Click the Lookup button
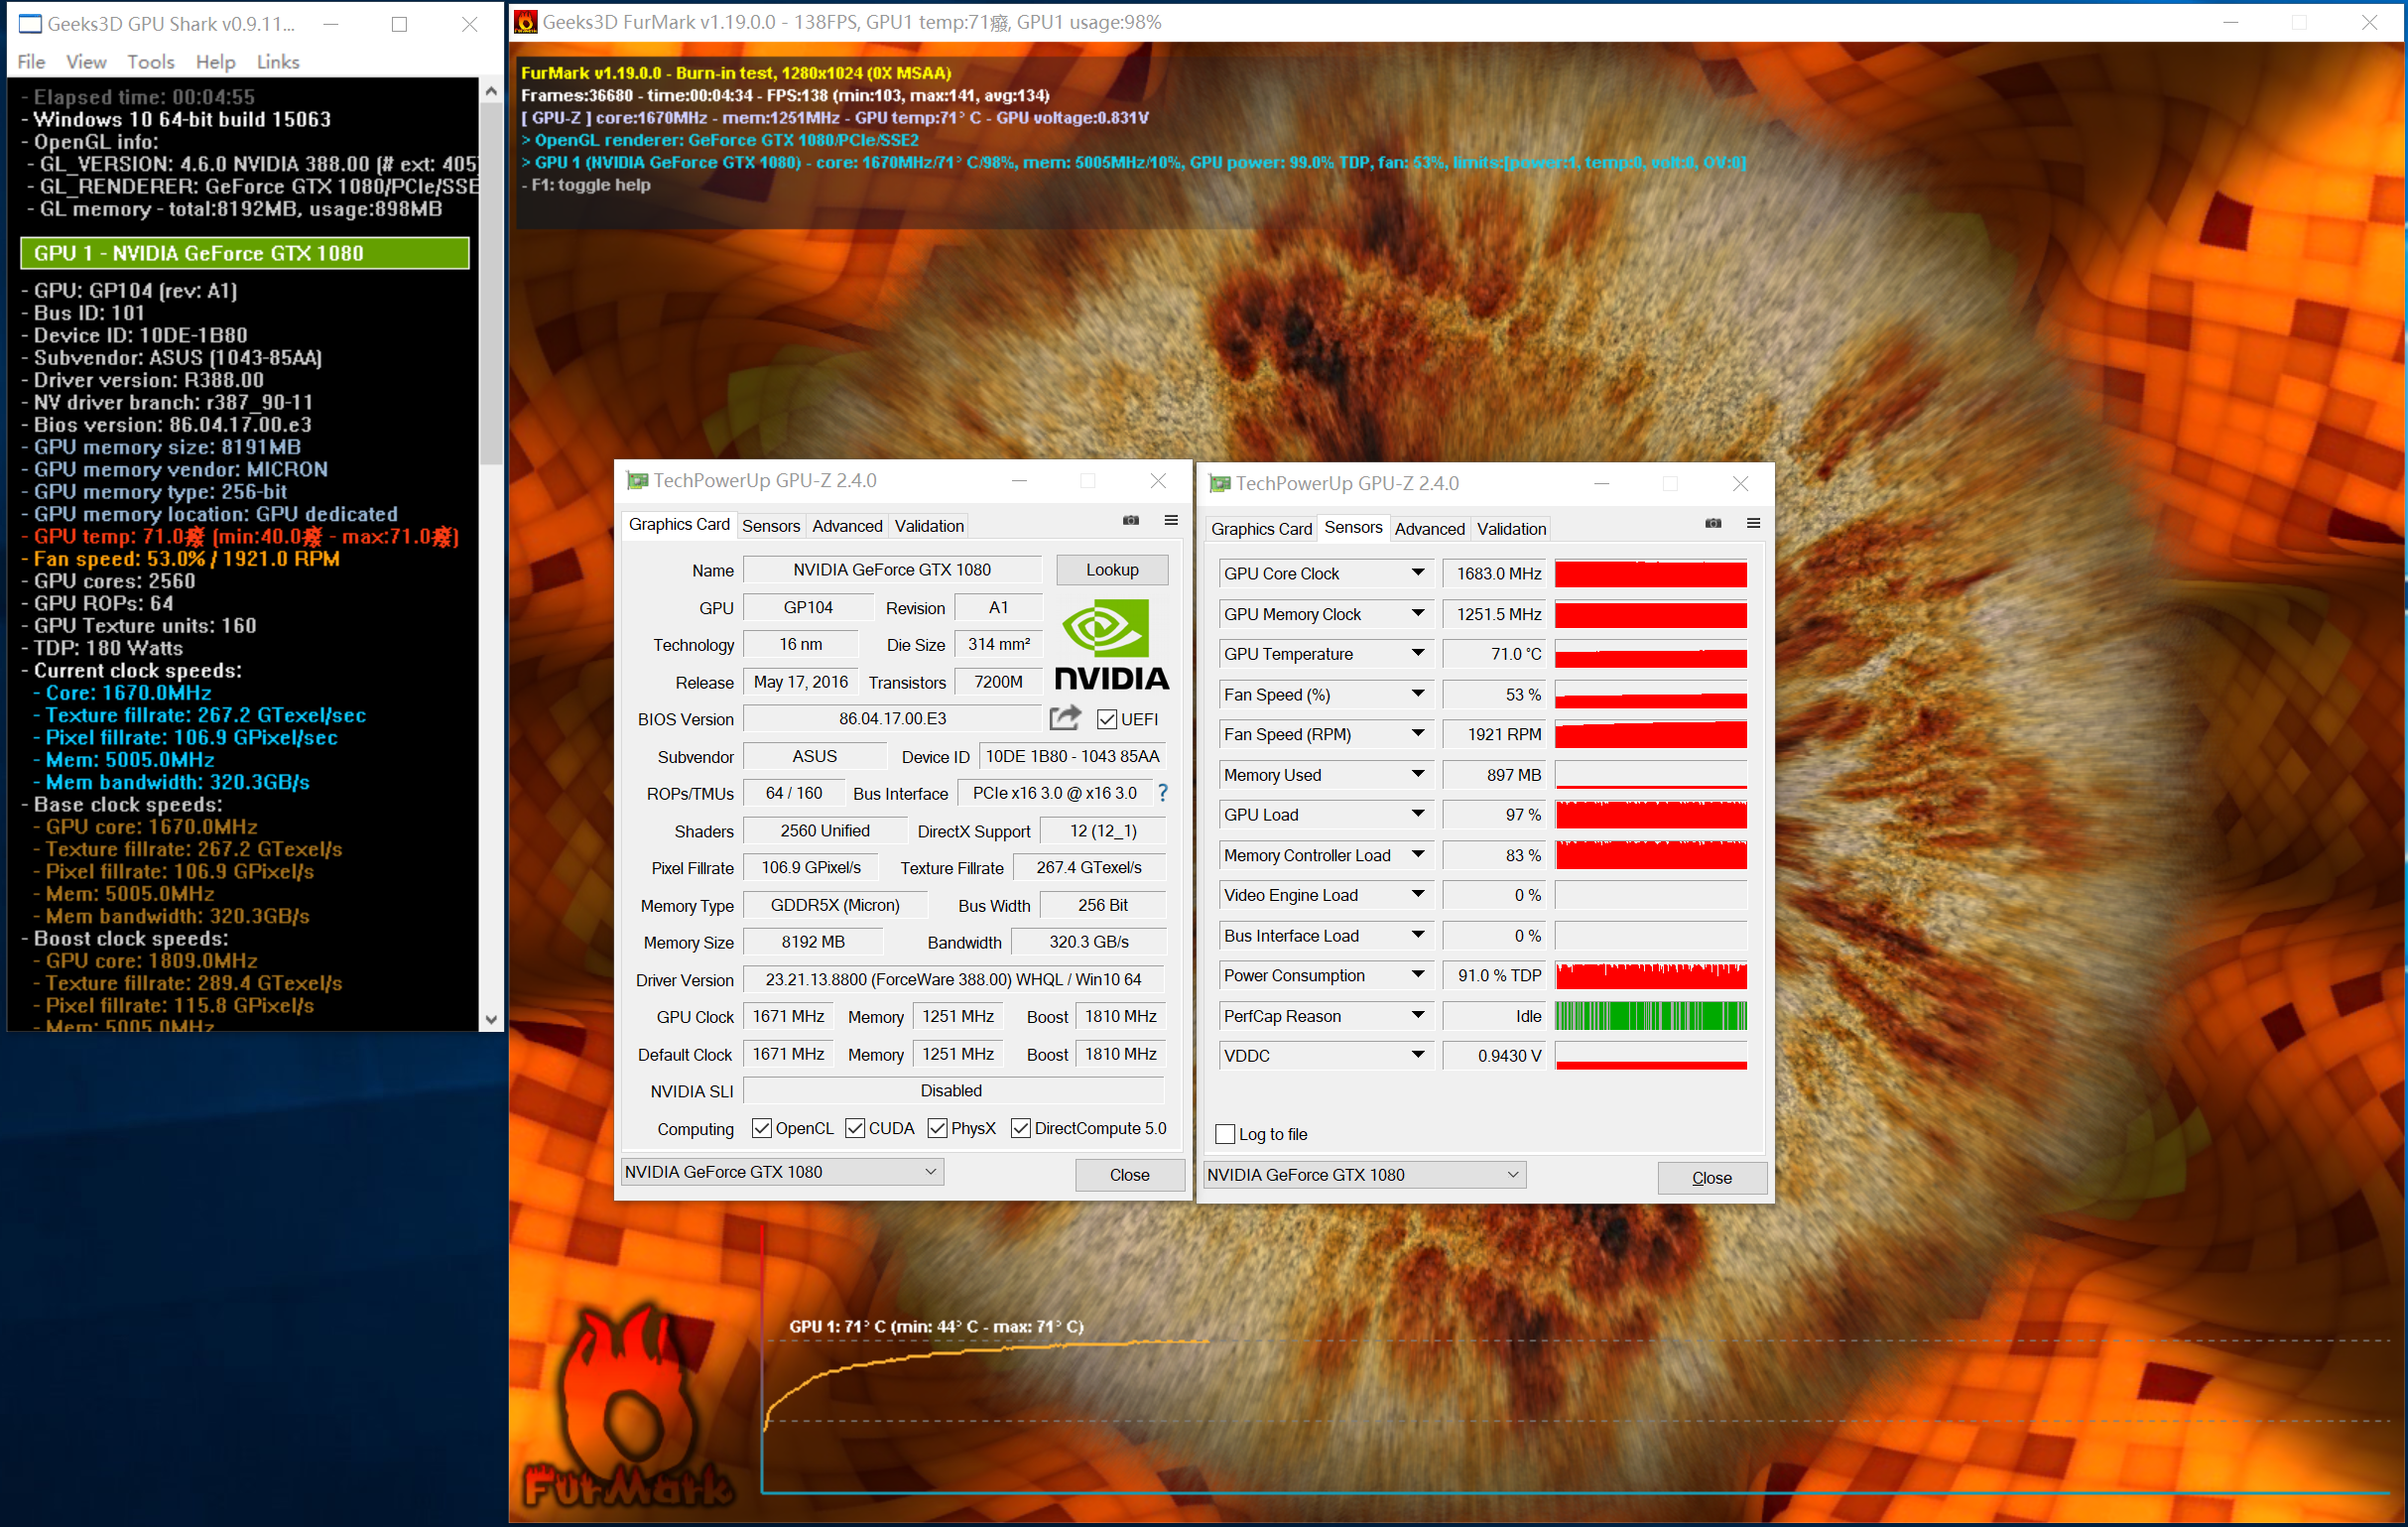Viewport: 2408px width, 1527px height. click(1112, 569)
